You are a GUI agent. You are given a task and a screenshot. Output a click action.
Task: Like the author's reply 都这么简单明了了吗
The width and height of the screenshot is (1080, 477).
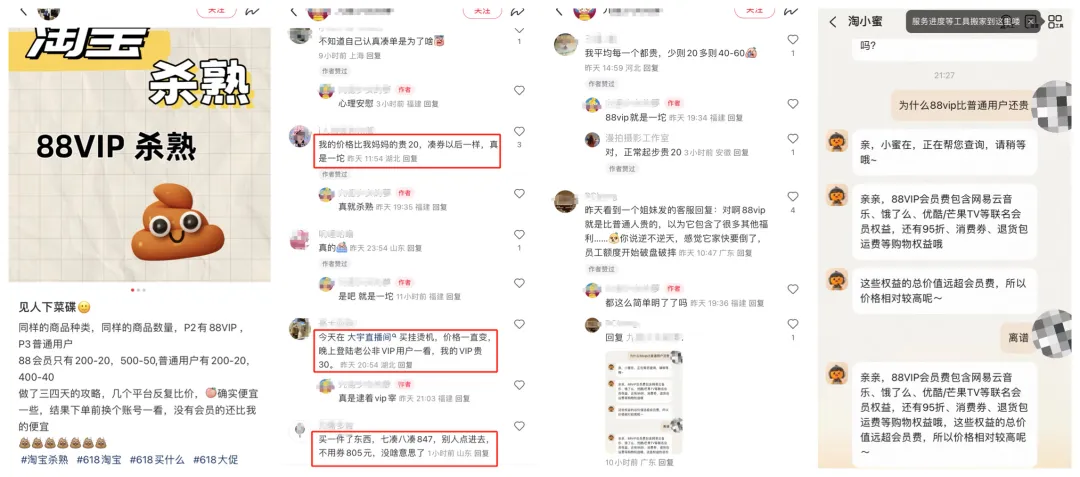[x=793, y=289]
